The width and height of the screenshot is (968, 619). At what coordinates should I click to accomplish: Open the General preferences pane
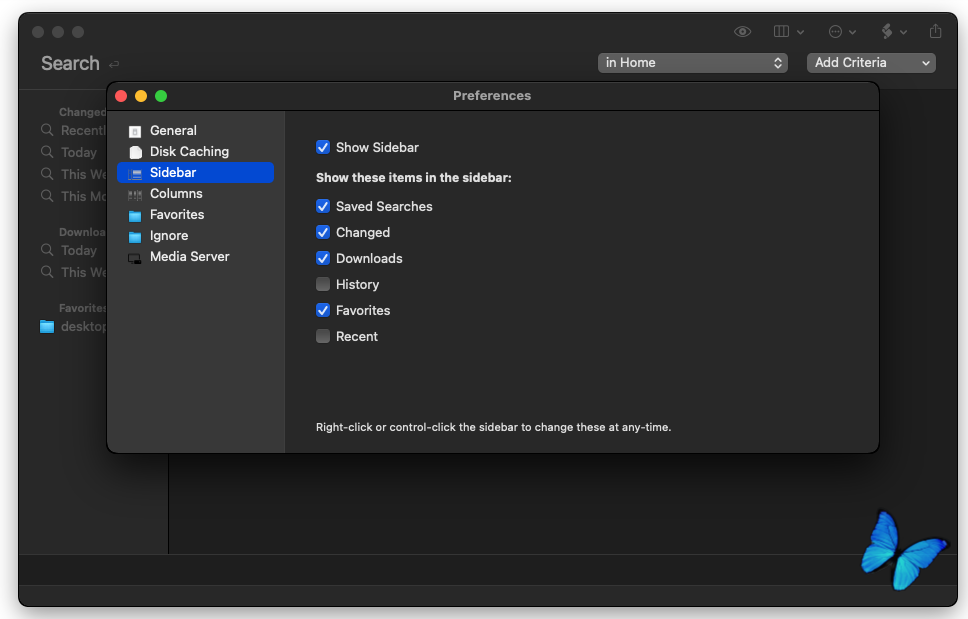173,131
